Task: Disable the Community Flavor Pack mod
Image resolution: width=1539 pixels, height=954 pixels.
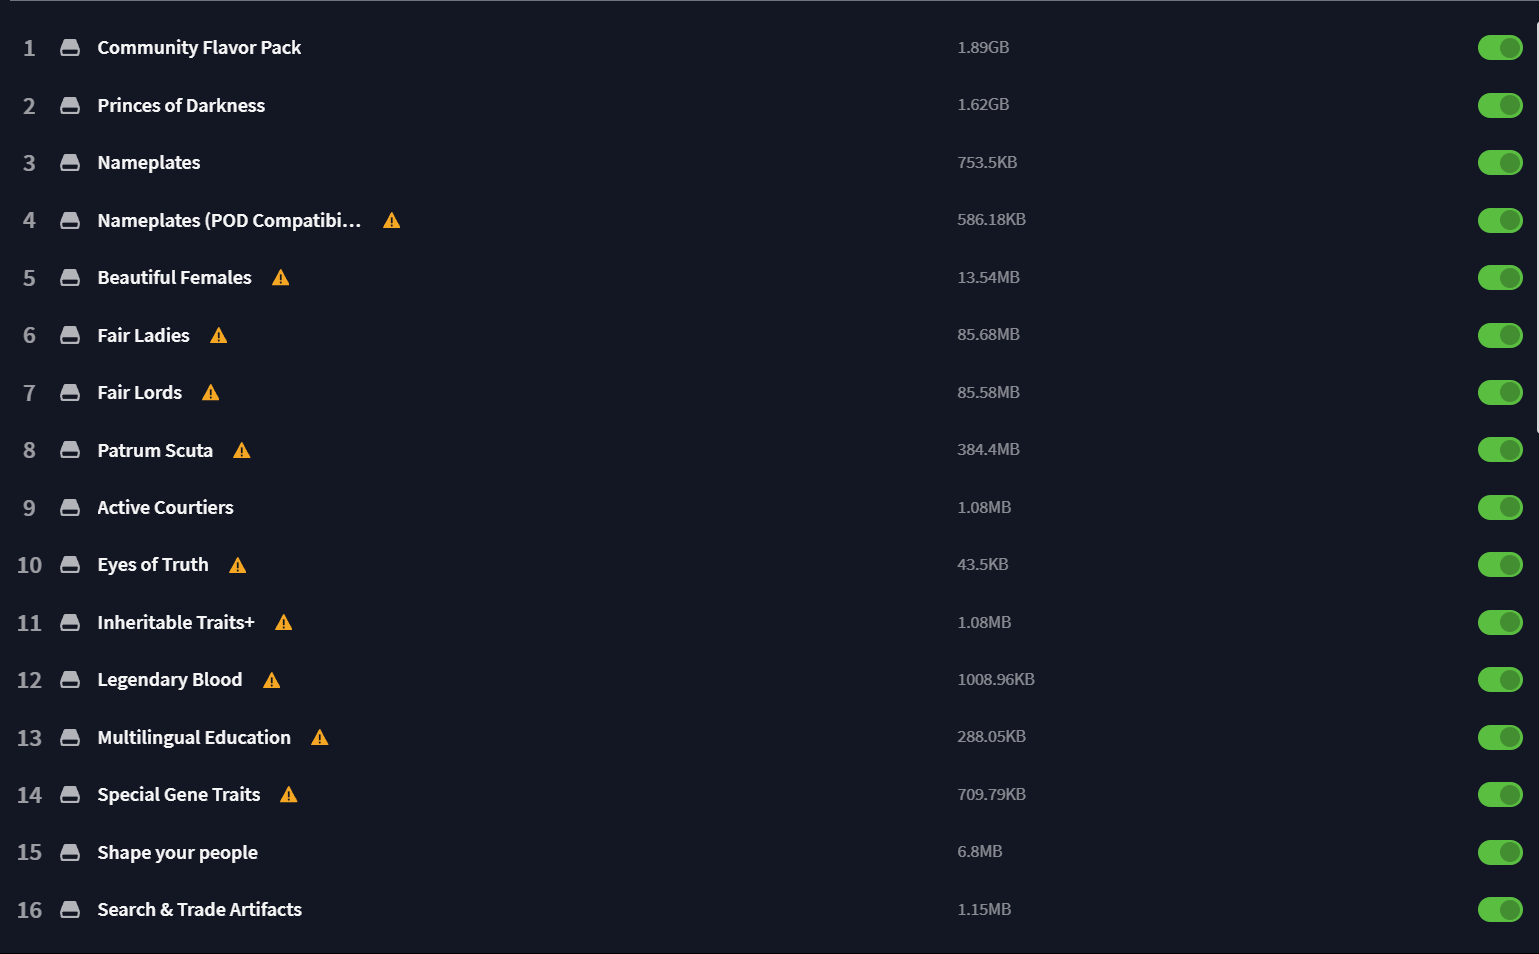Action: [x=1500, y=47]
